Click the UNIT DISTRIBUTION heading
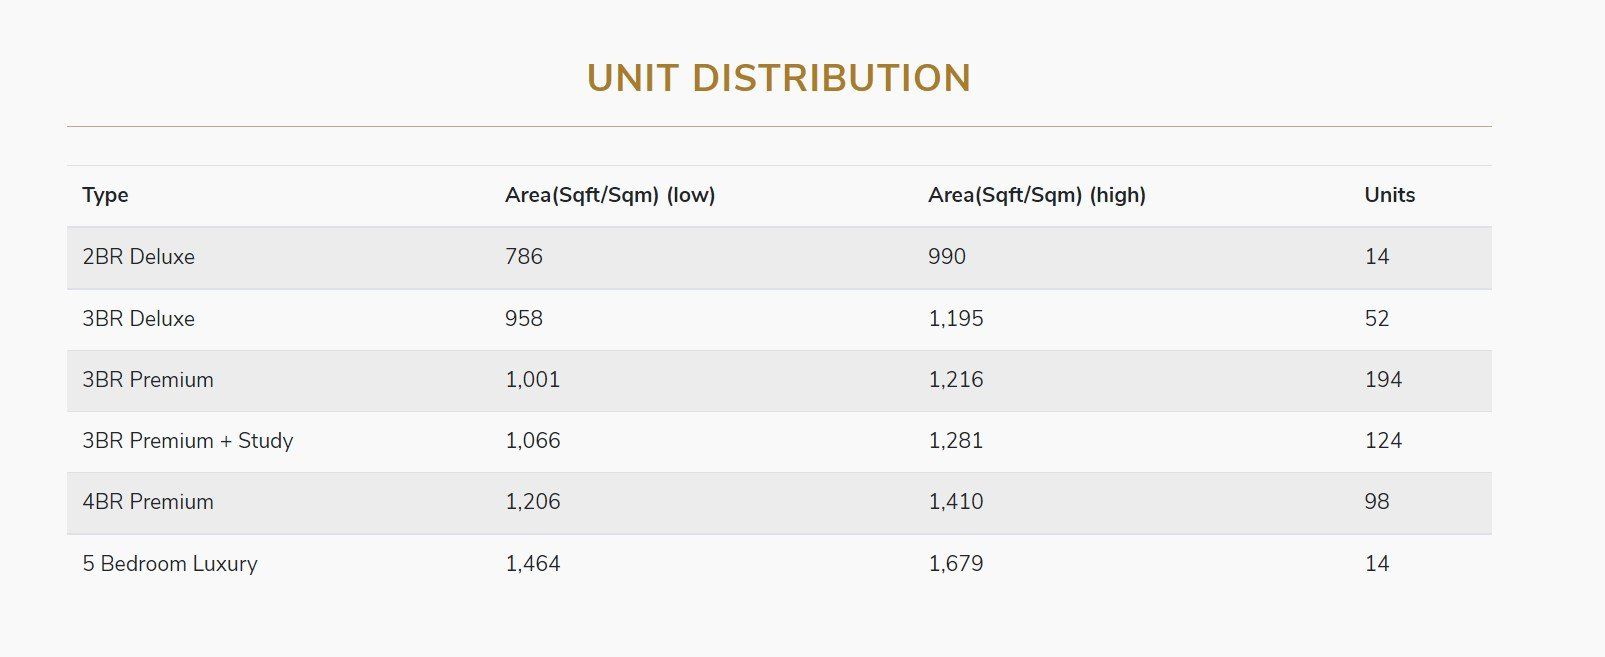 click(778, 79)
